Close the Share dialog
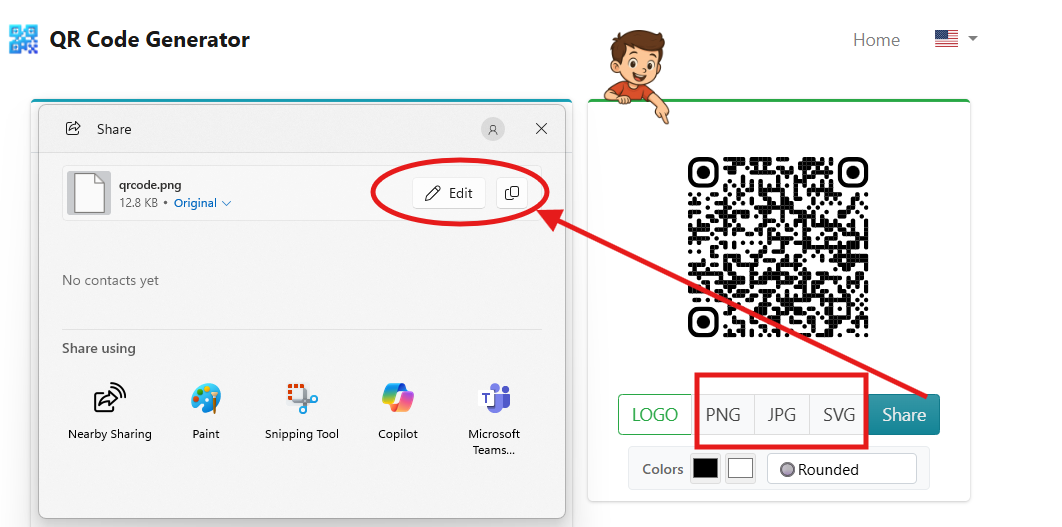This screenshot has height=527, width=1062. point(541,129)
